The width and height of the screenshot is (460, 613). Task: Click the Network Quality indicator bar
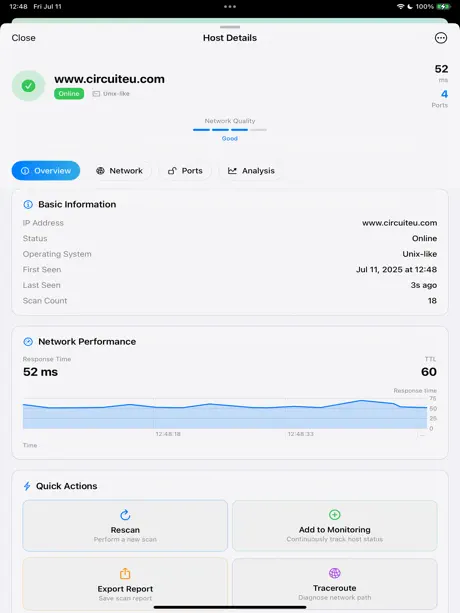coord(230,130)
